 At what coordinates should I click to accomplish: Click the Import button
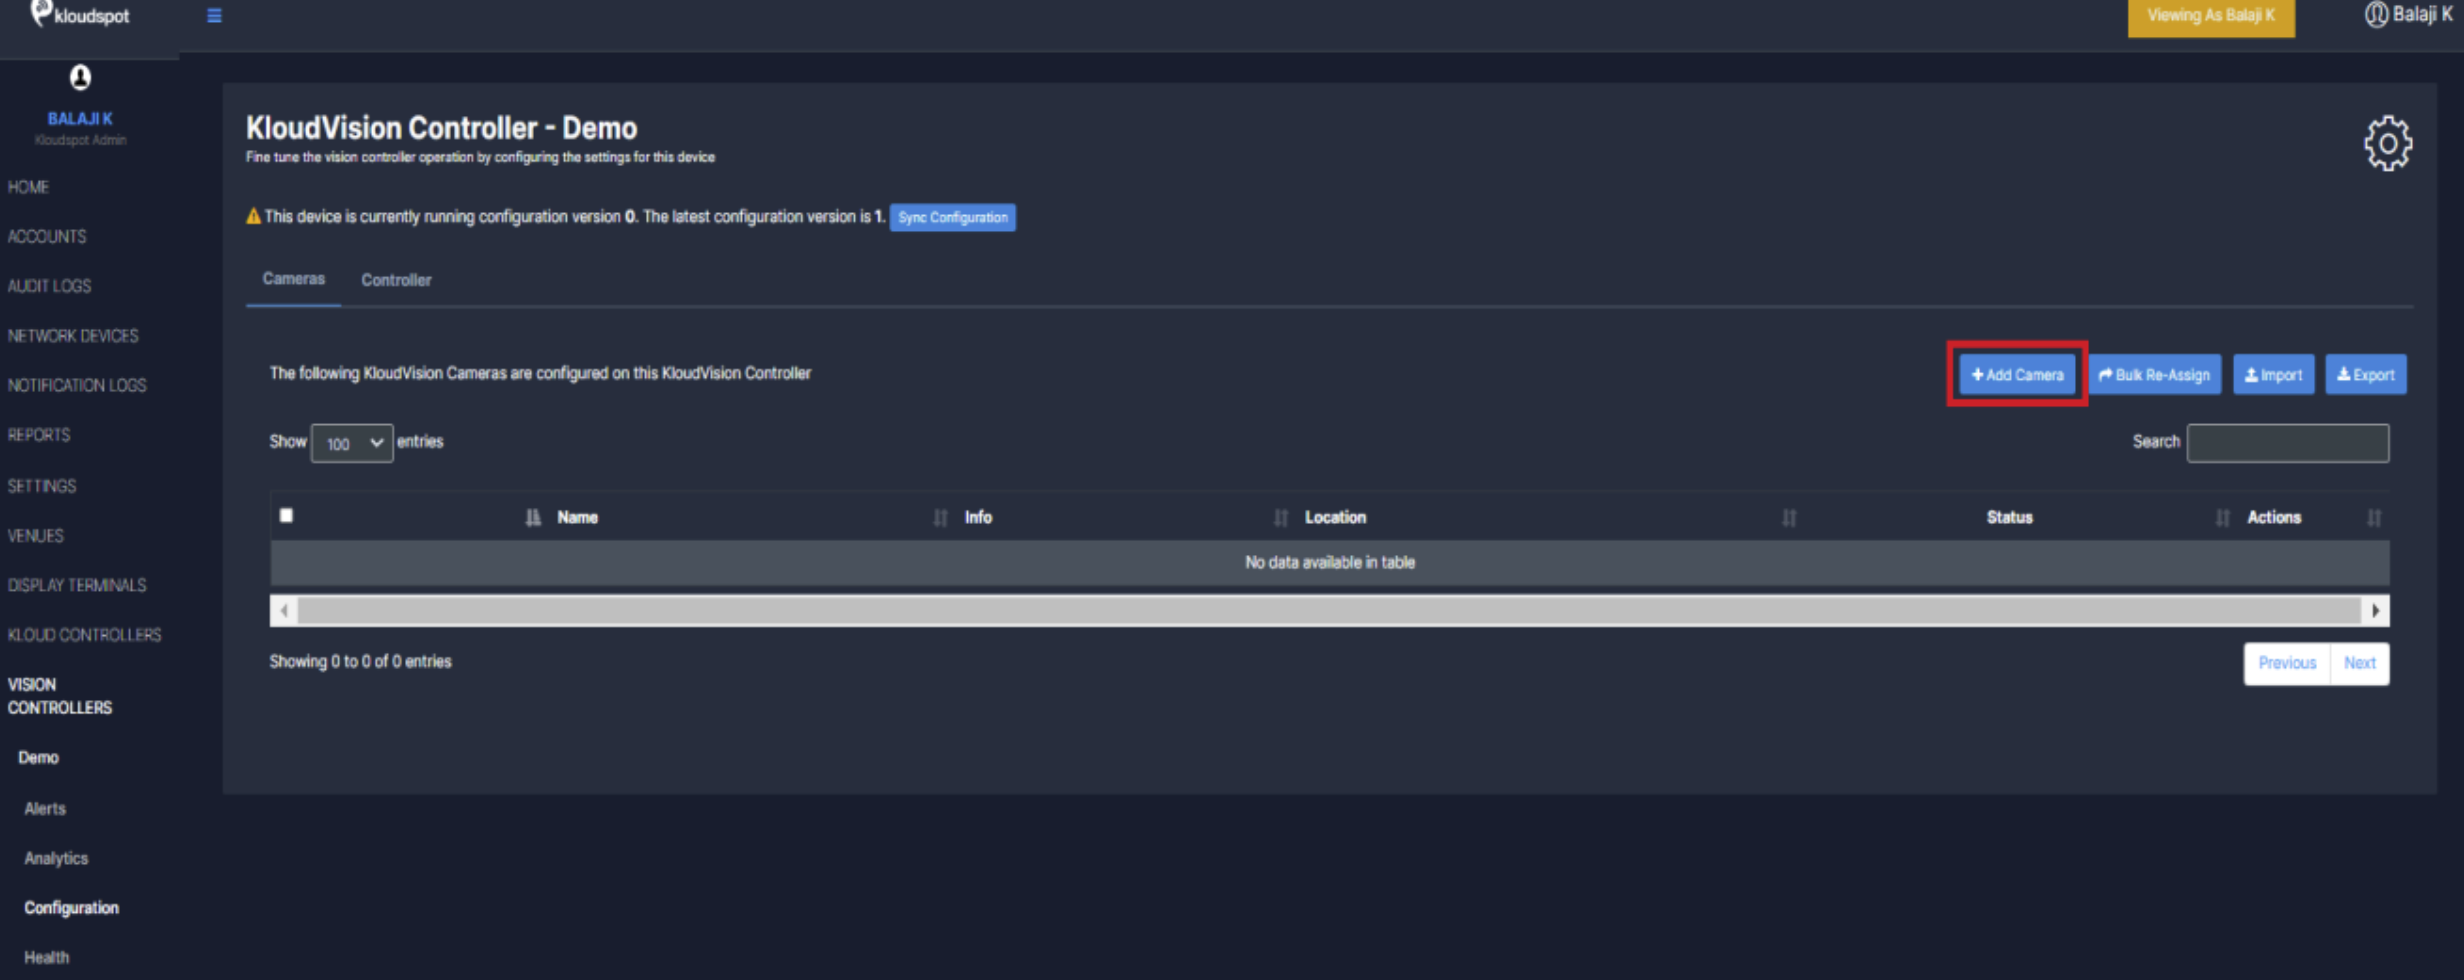pyautogui.click(x=2273, y=374)
